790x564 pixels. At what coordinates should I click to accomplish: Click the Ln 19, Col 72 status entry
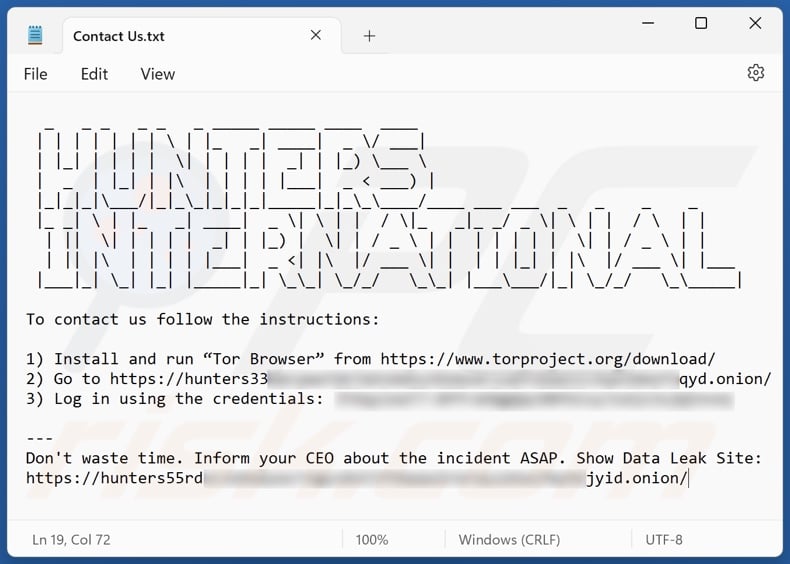[72, 540]
